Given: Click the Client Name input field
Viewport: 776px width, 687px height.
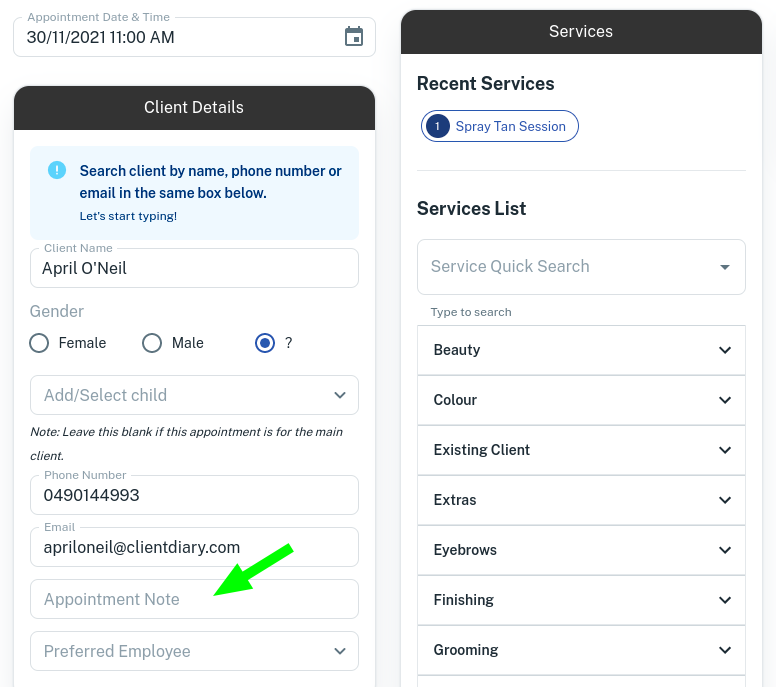Looking at the screenshot, I should (194, 268).
